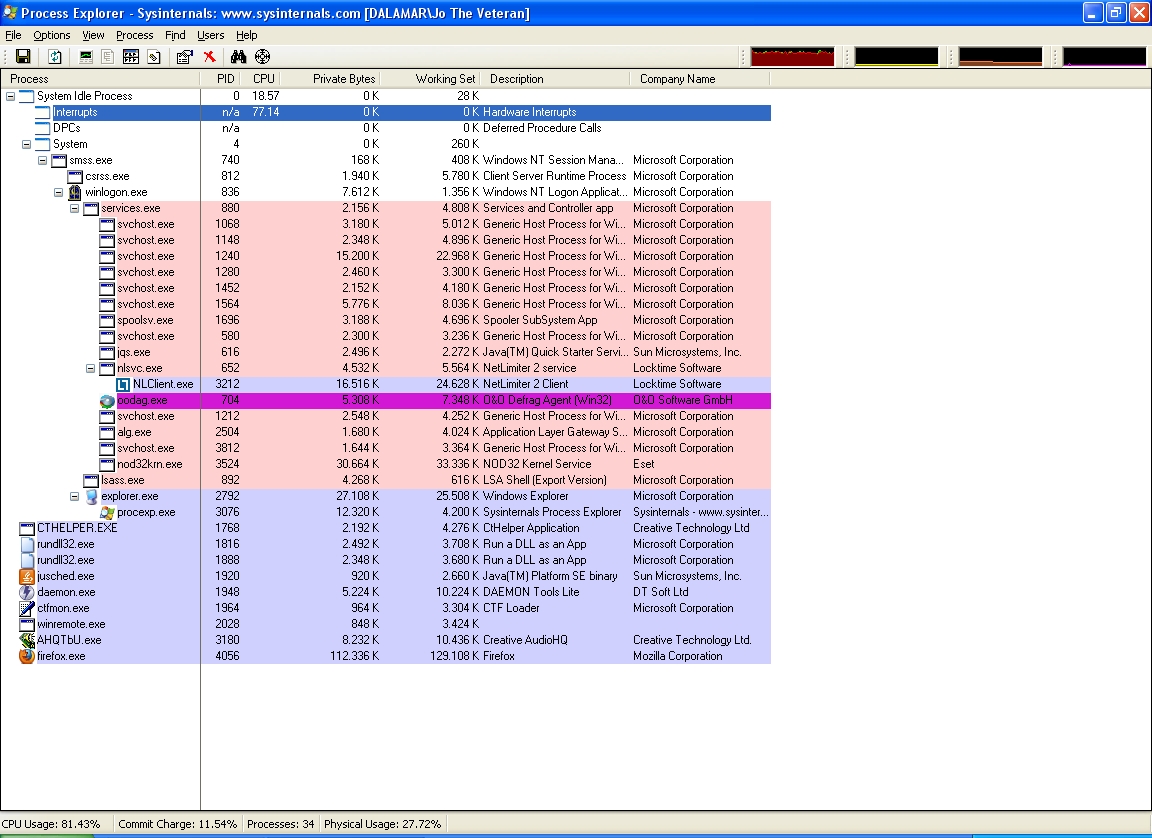1152x838 pixels.
Task: Click the commit history mini graph with yellow line
Action: point(896,57)
